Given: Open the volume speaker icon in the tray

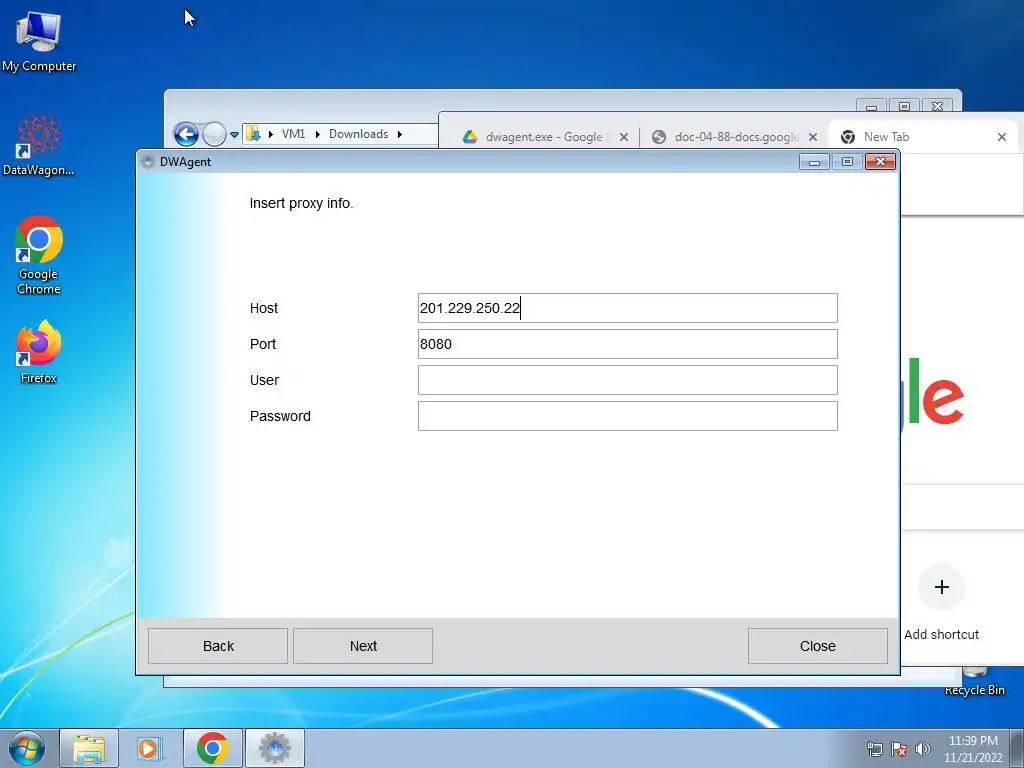Looking at the screenshot, I should click(922, 749).
